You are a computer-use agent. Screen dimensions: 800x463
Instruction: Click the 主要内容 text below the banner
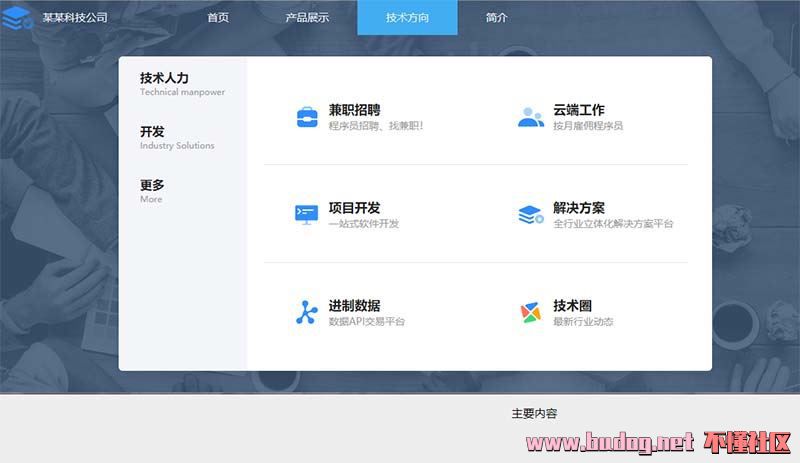[534, 413]
